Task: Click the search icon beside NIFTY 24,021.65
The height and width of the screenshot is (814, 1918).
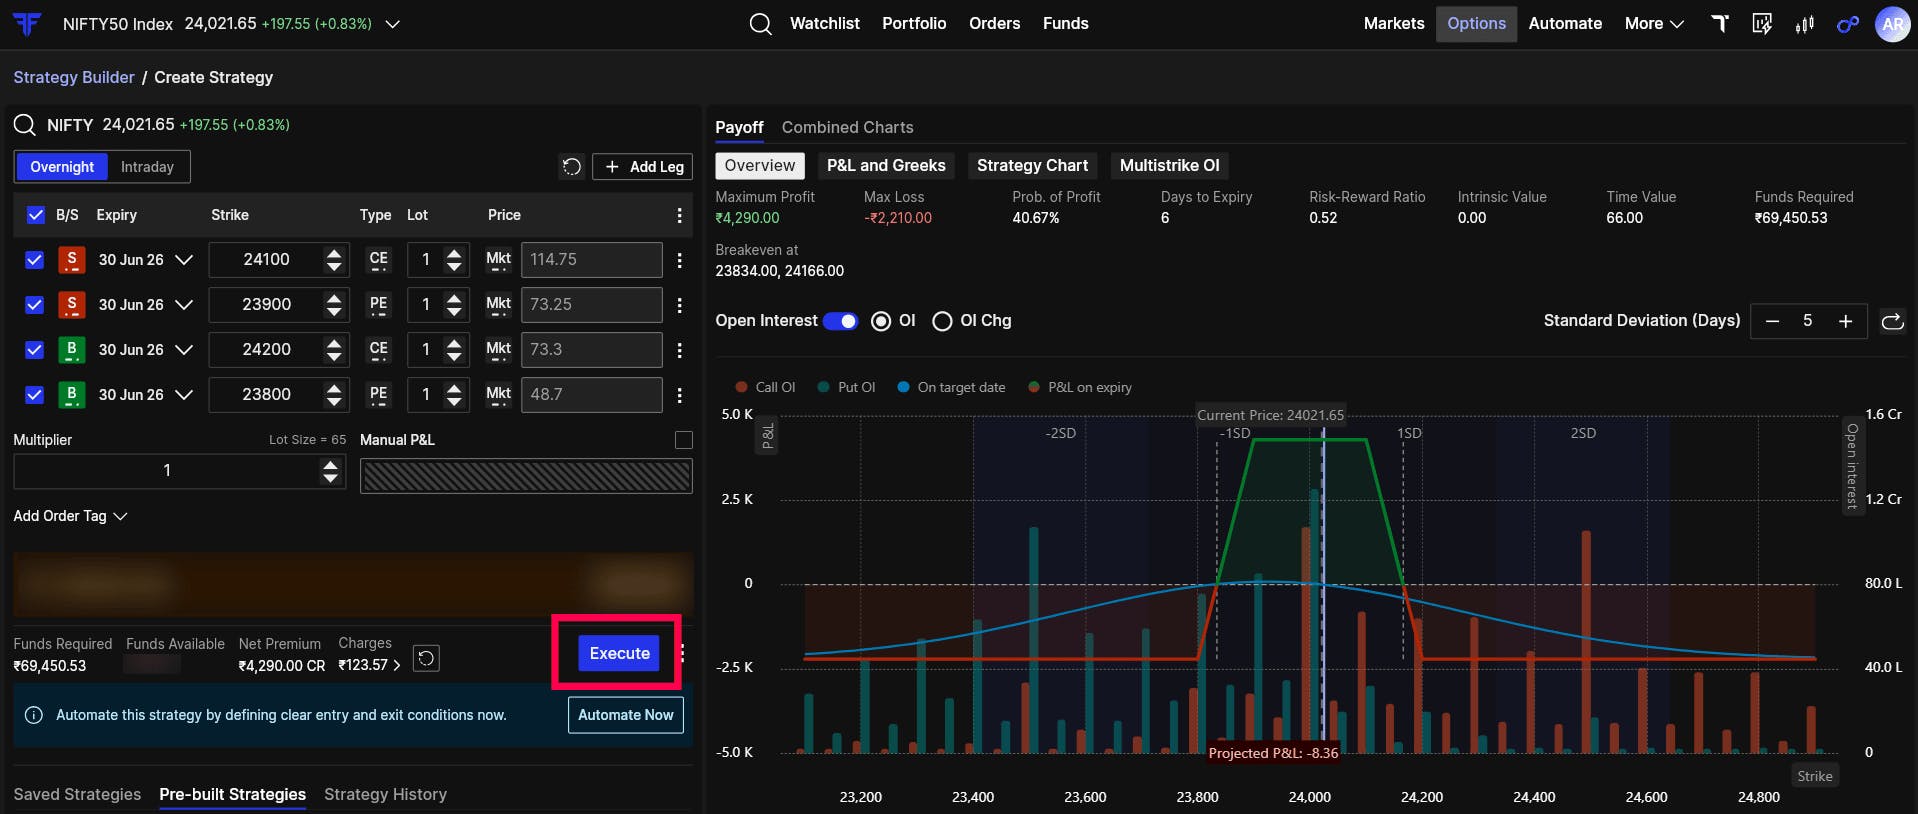Action: point(25,125)
